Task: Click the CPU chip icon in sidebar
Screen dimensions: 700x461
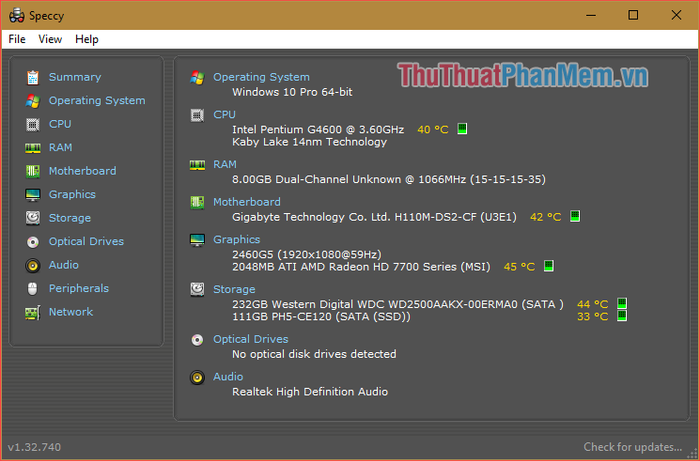Action: click(33, 125)
